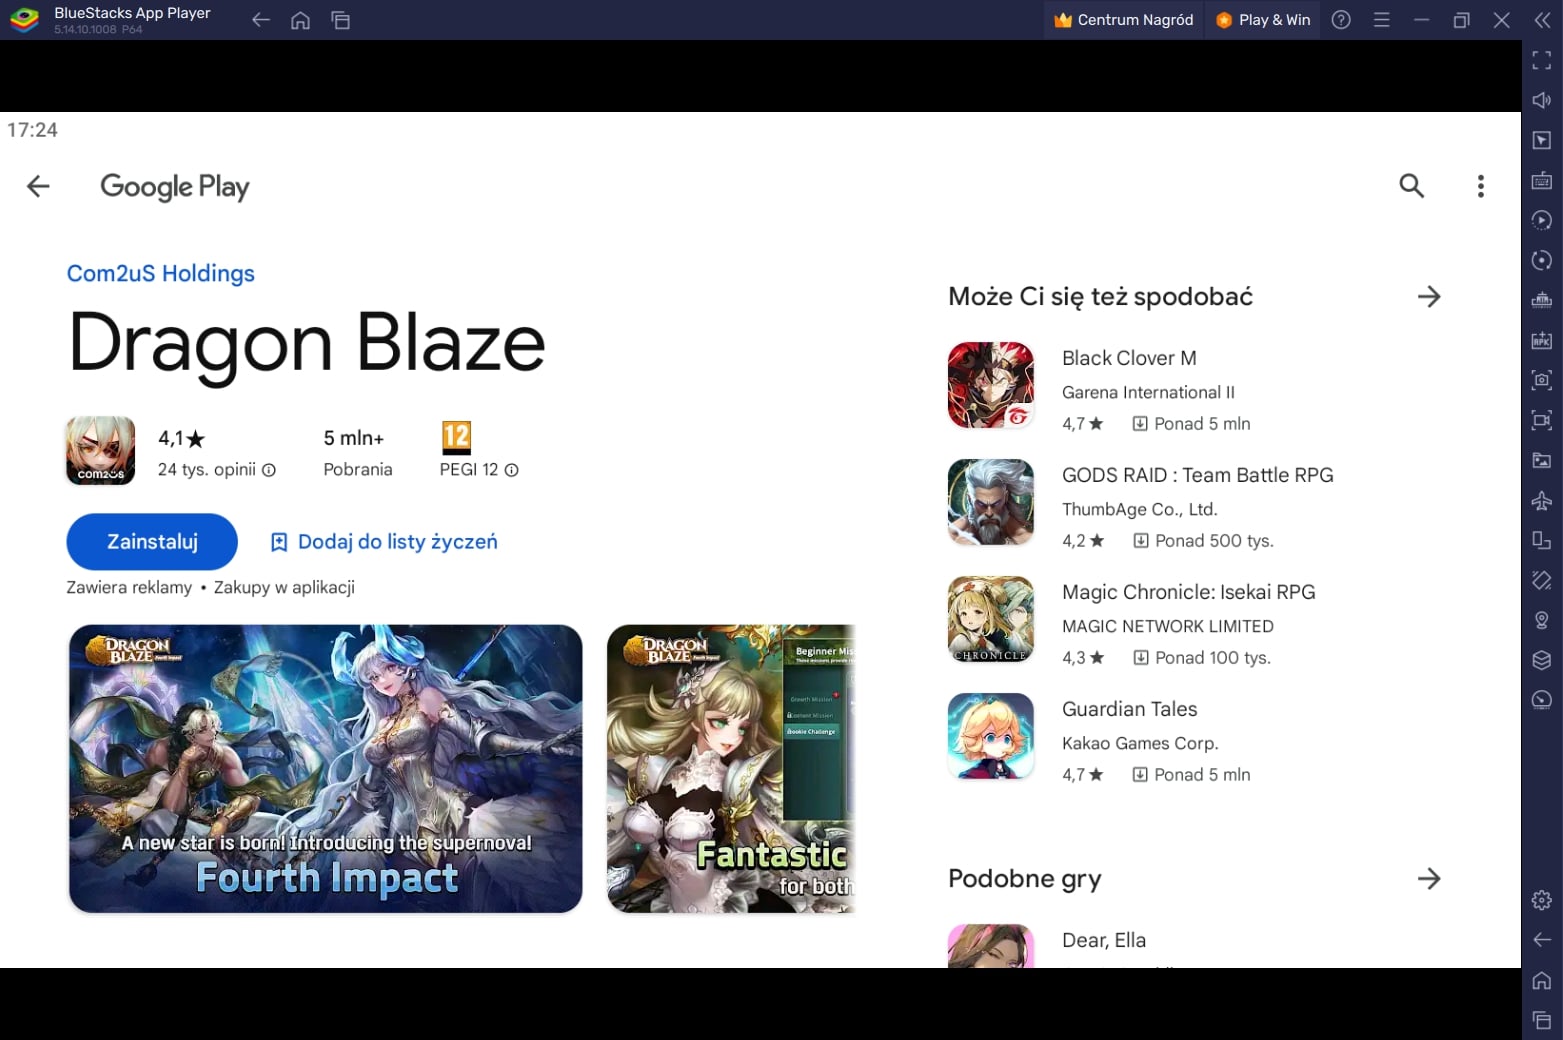This screenshot has width=1563, height=1040.
Task: Click the sidebar recent apps icon
Action: pos(1542,1020)
